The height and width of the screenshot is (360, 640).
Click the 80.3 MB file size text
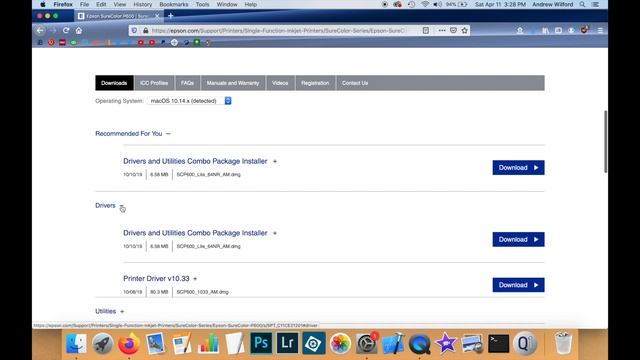pyautogui.click(x=159, y=292)
